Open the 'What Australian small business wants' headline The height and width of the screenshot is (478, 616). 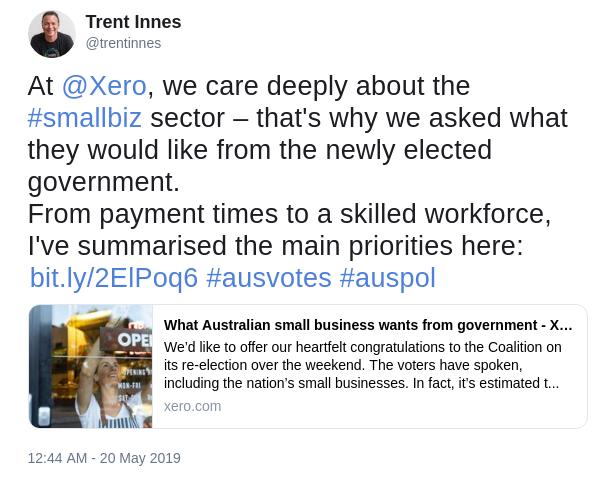point(368,325)
